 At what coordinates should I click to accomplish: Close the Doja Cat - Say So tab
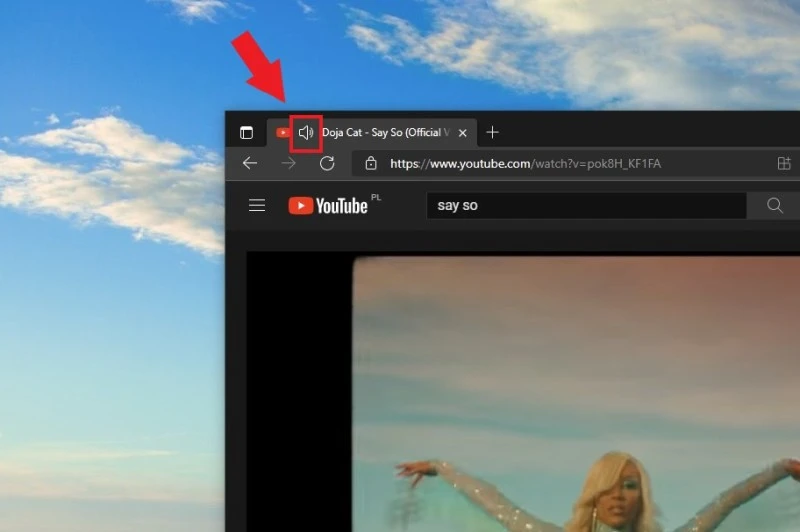point(462,133)
